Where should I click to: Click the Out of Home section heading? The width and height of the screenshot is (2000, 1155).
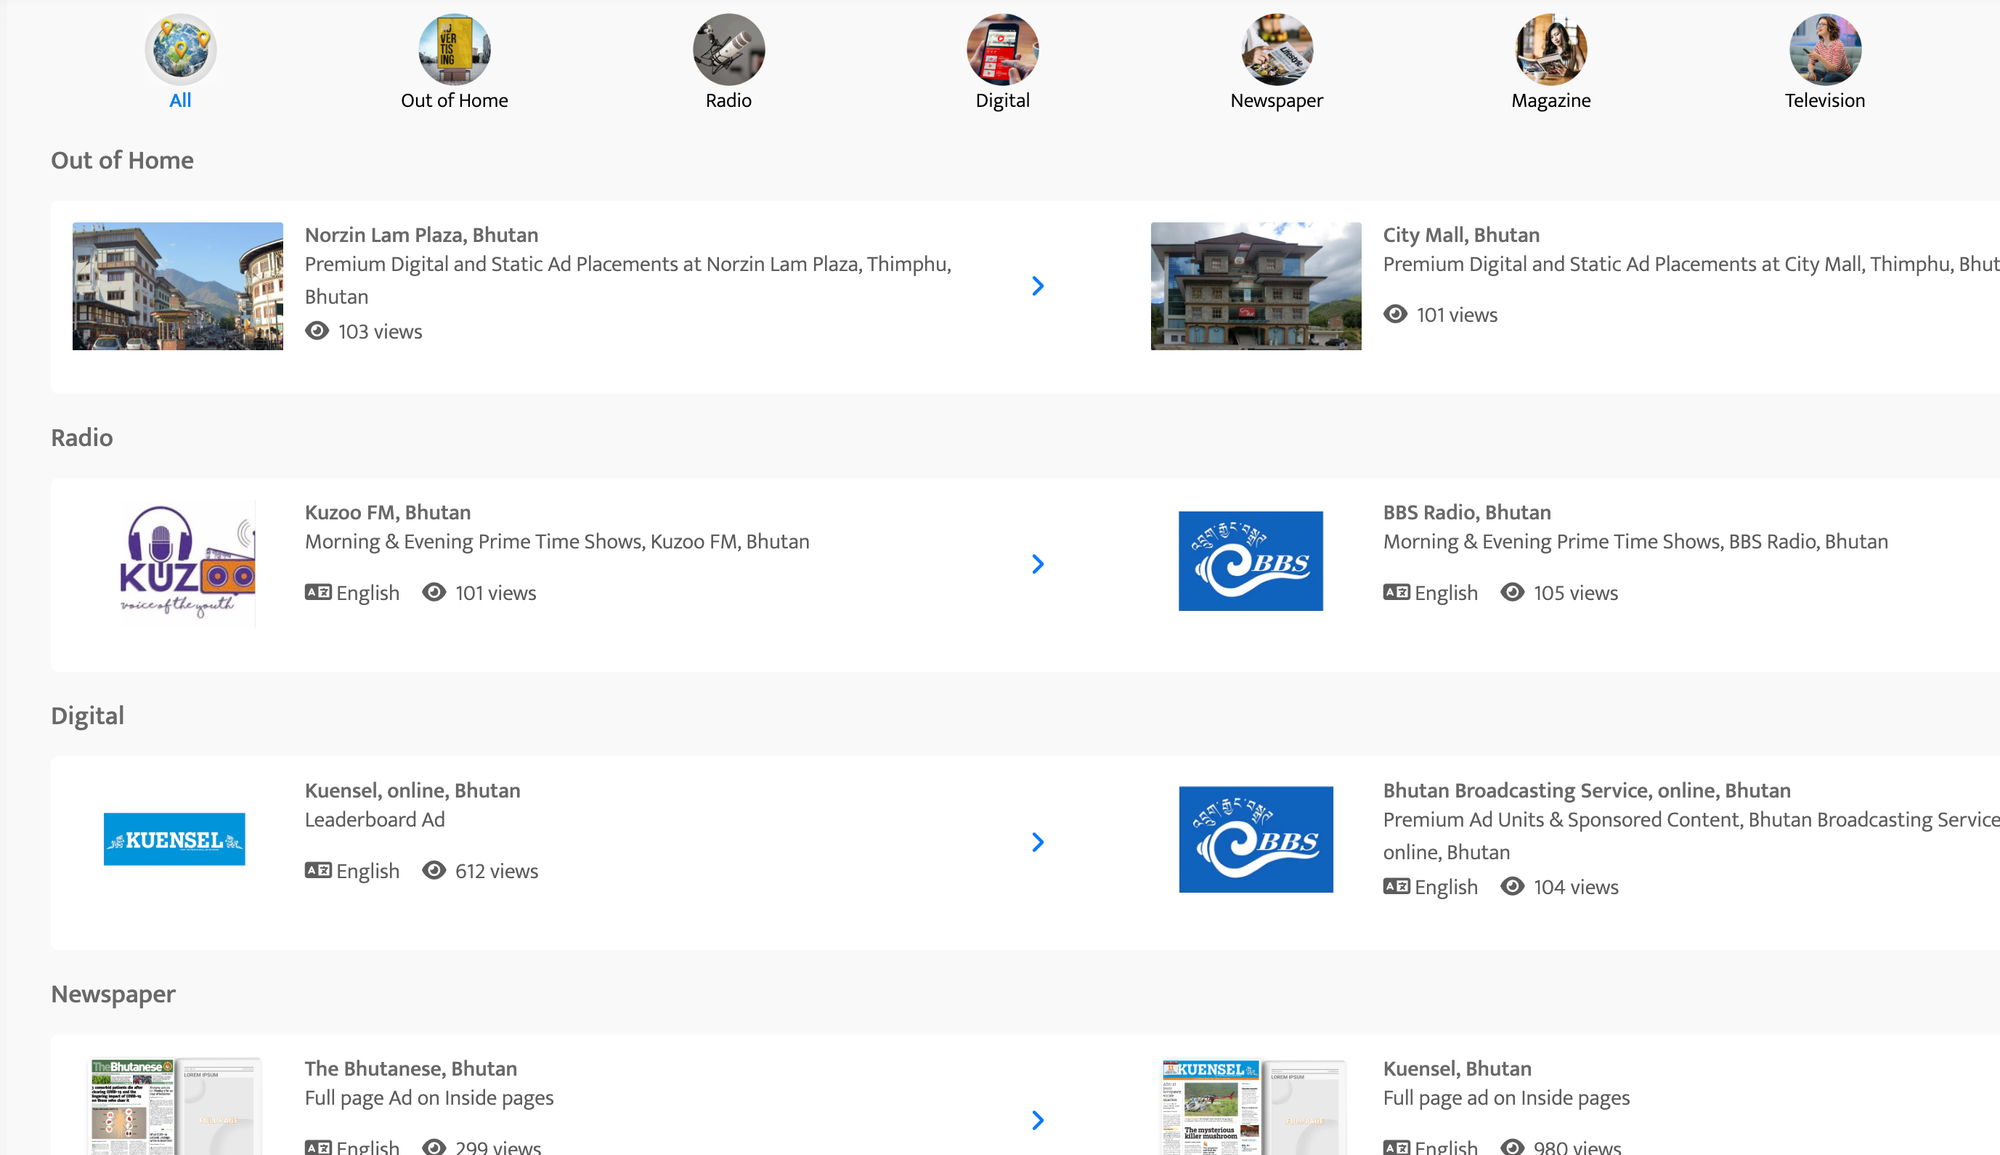(x=122, y=160)
